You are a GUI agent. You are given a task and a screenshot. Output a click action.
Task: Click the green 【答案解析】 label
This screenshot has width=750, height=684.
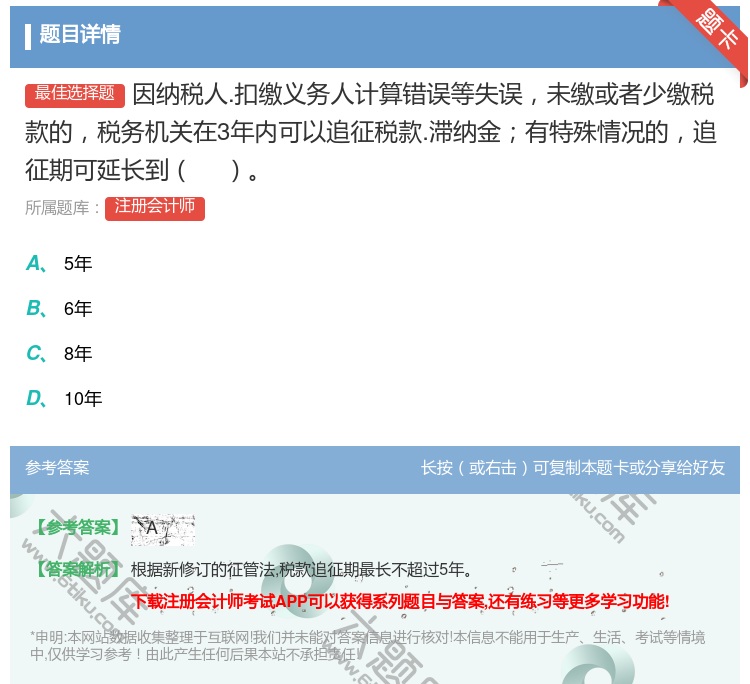click(76, 570)
